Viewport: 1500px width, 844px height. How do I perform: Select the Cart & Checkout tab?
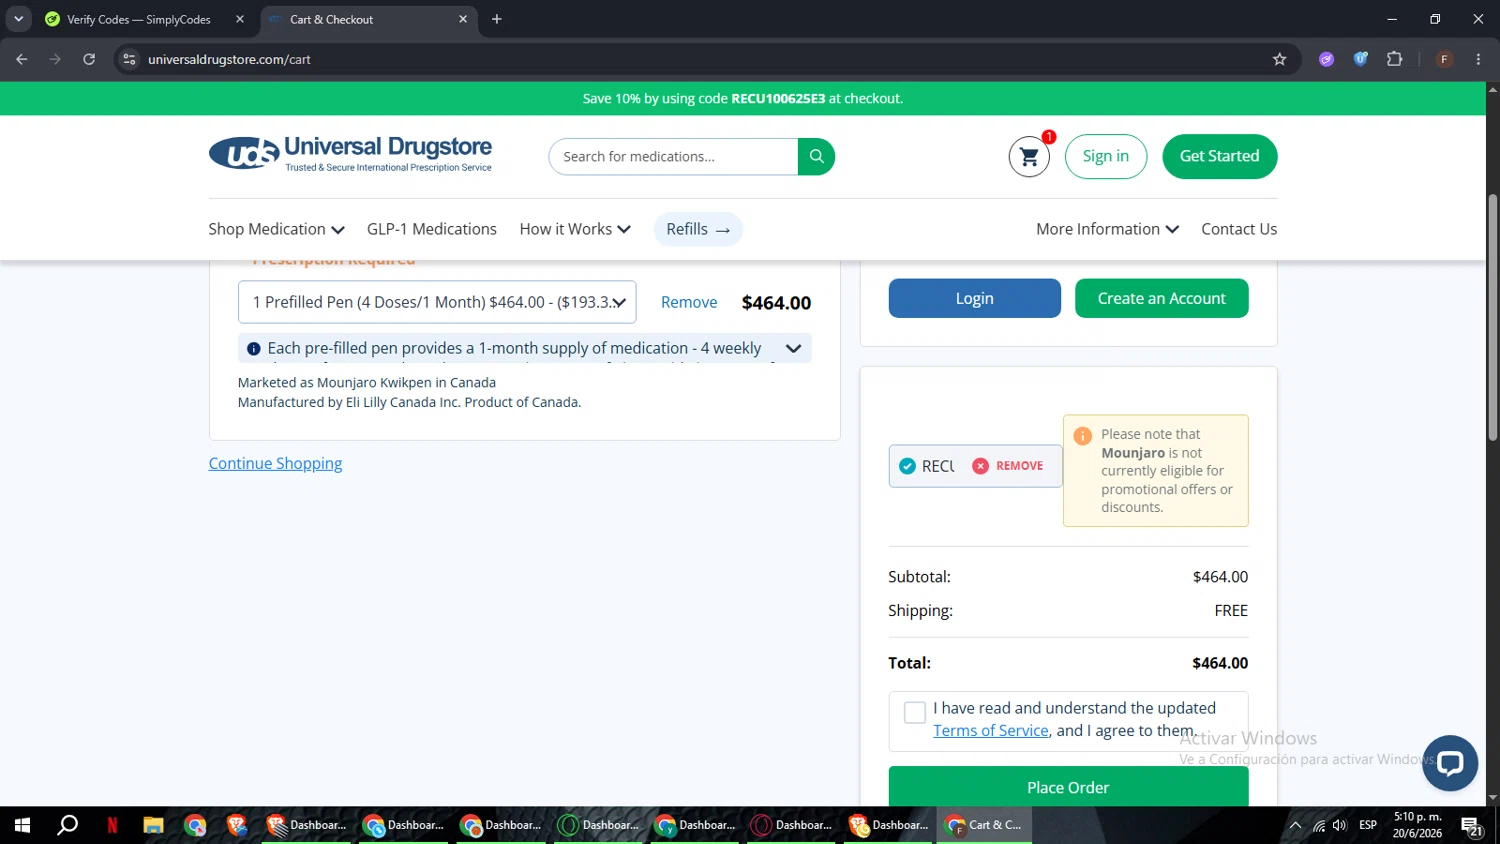click(368, 19)
